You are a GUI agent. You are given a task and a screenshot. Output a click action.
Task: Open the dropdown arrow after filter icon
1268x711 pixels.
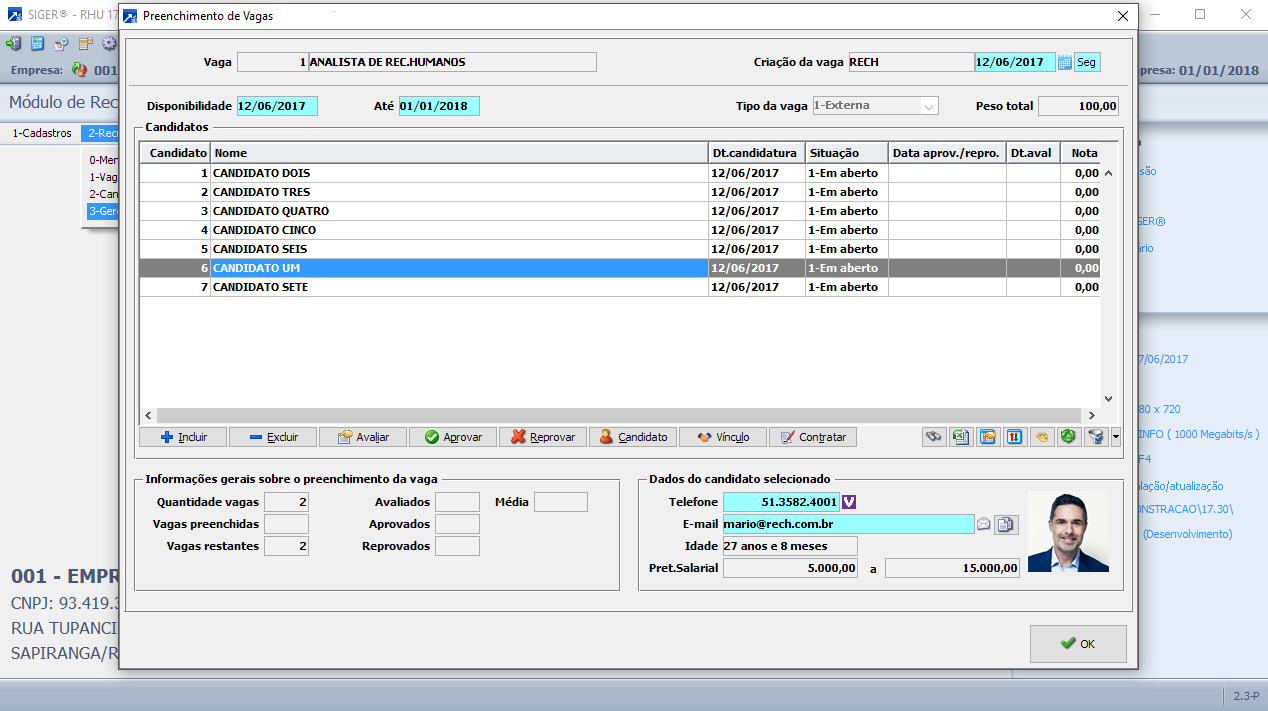[1116, 437]
